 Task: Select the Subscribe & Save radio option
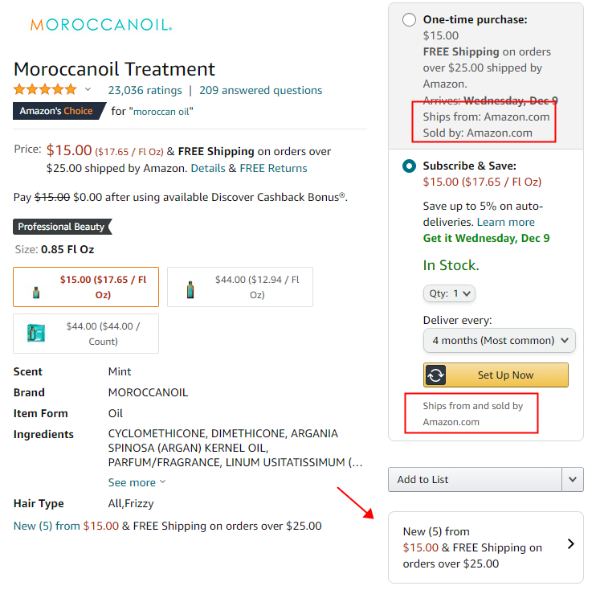pyautogui.click(x=409, y=166)
